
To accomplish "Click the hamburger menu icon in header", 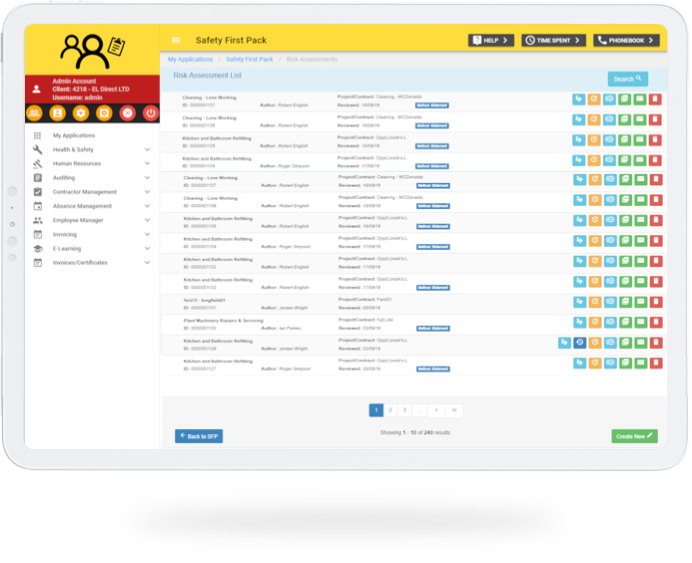I will tap(176, 41).
